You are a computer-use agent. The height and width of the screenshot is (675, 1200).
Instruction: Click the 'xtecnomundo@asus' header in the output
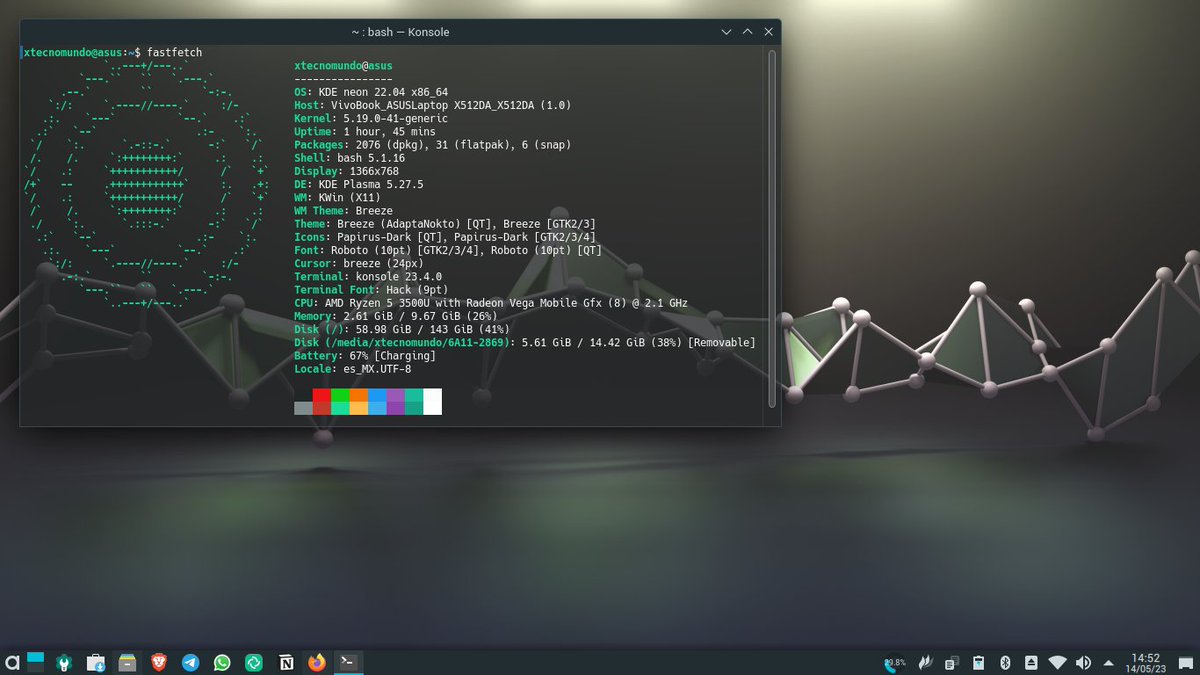pos(343,66)
